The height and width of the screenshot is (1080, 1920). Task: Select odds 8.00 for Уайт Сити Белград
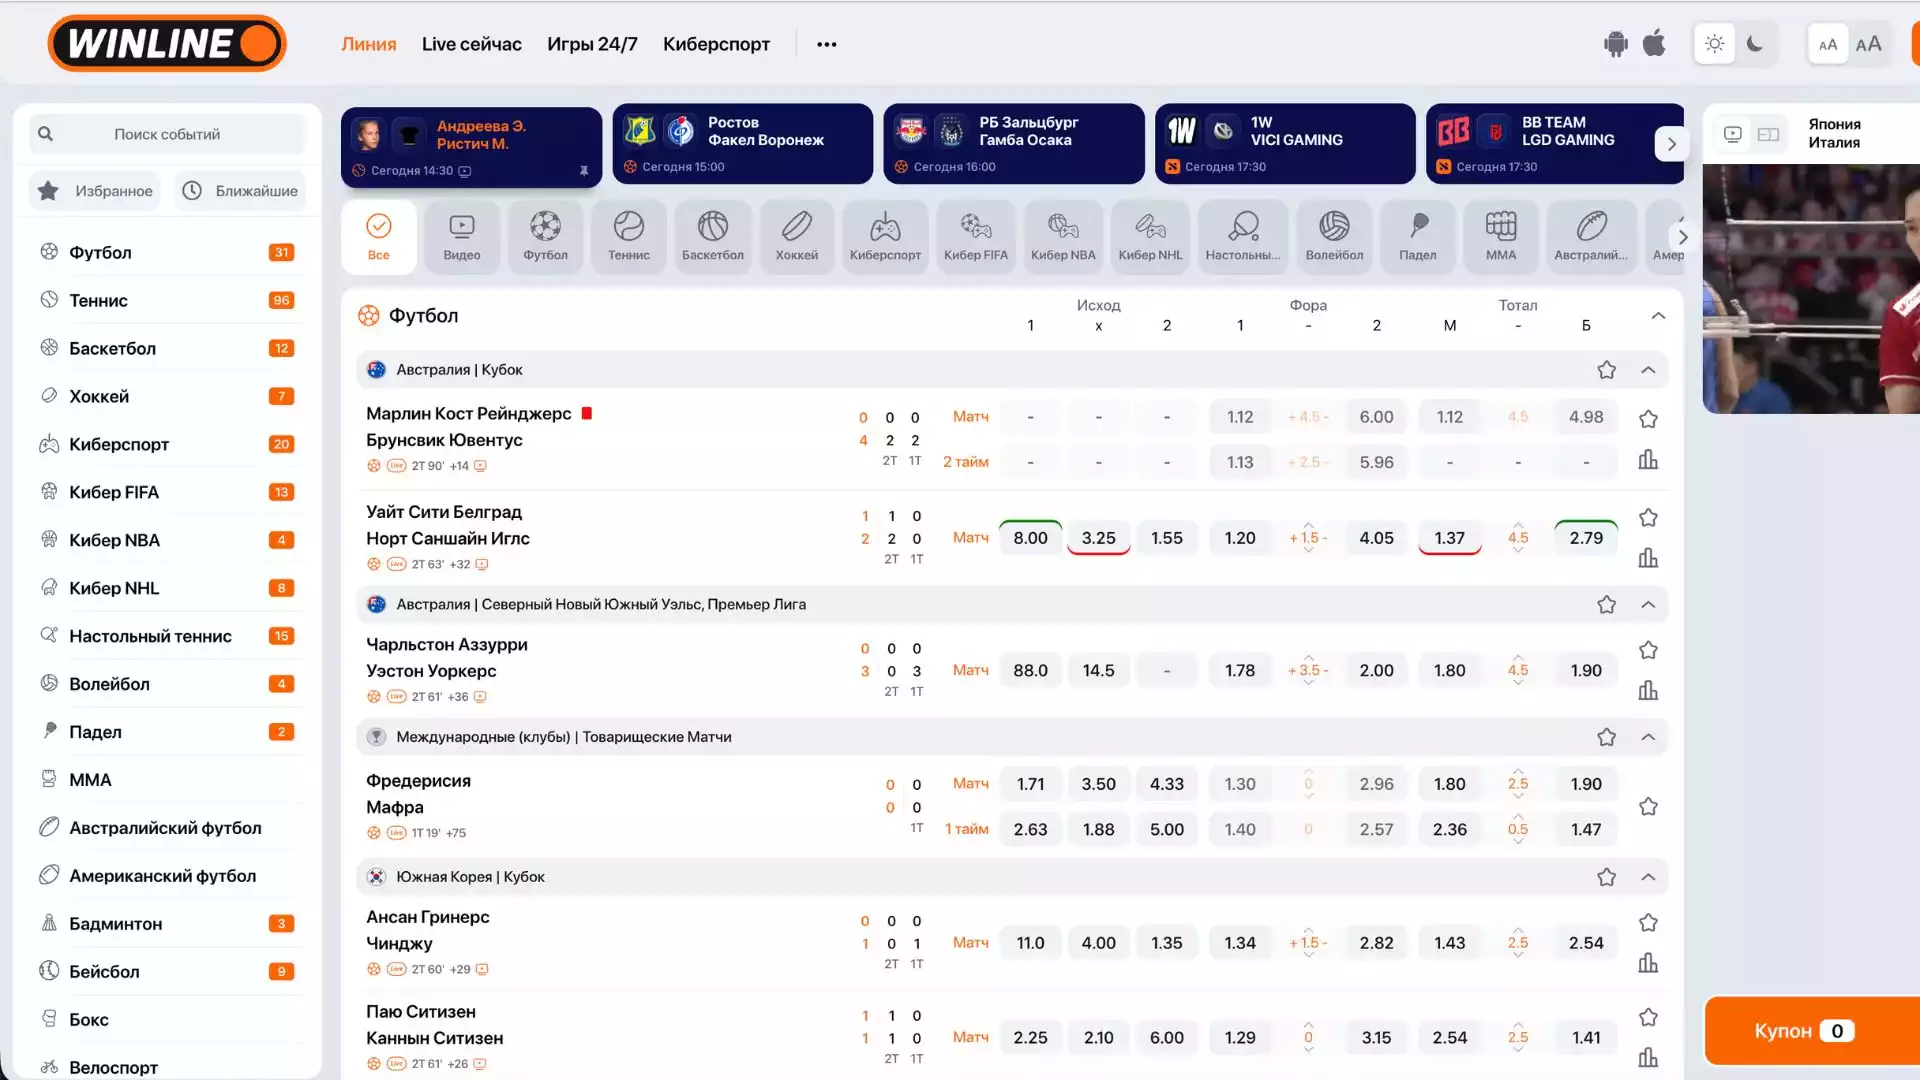pos(1030,538)
